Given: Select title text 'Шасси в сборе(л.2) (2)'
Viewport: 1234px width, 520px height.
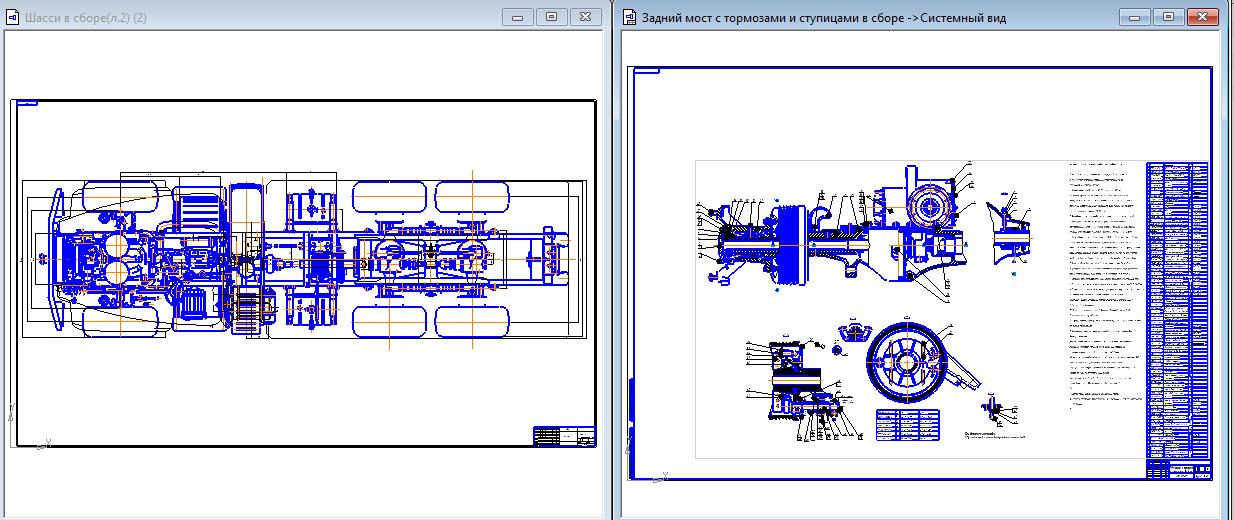Looking at the screenshot, I should pos(85,19).
